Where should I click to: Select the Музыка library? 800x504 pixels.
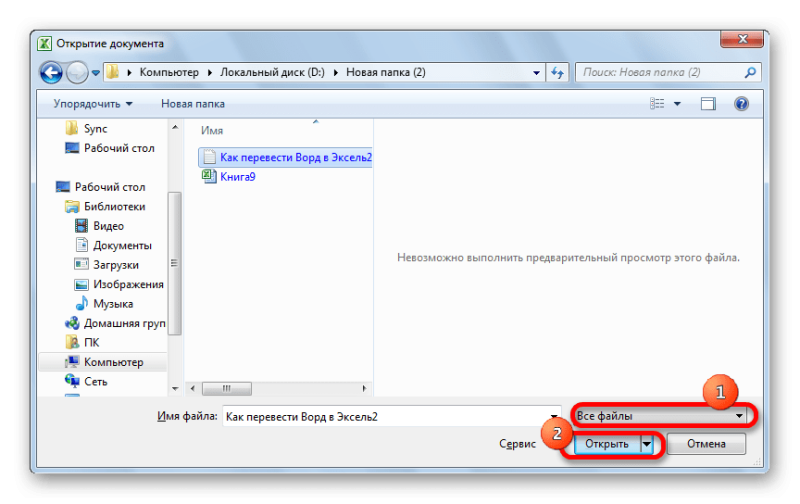click(x=105, y=304)
